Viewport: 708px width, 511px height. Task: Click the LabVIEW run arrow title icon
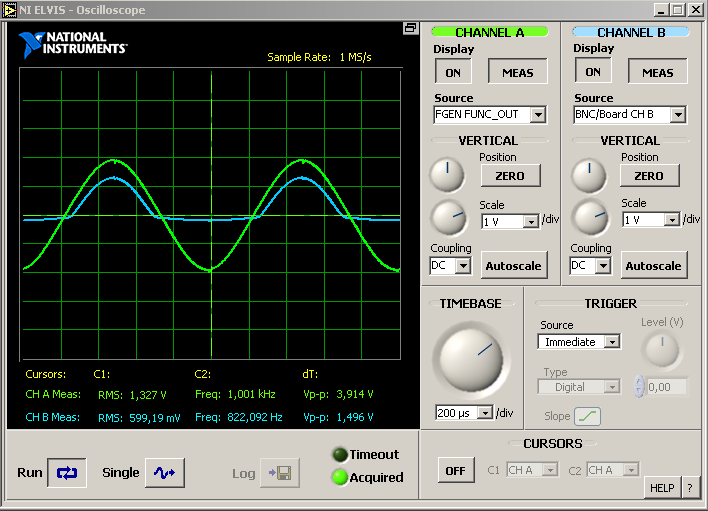[x=9, y=10]
